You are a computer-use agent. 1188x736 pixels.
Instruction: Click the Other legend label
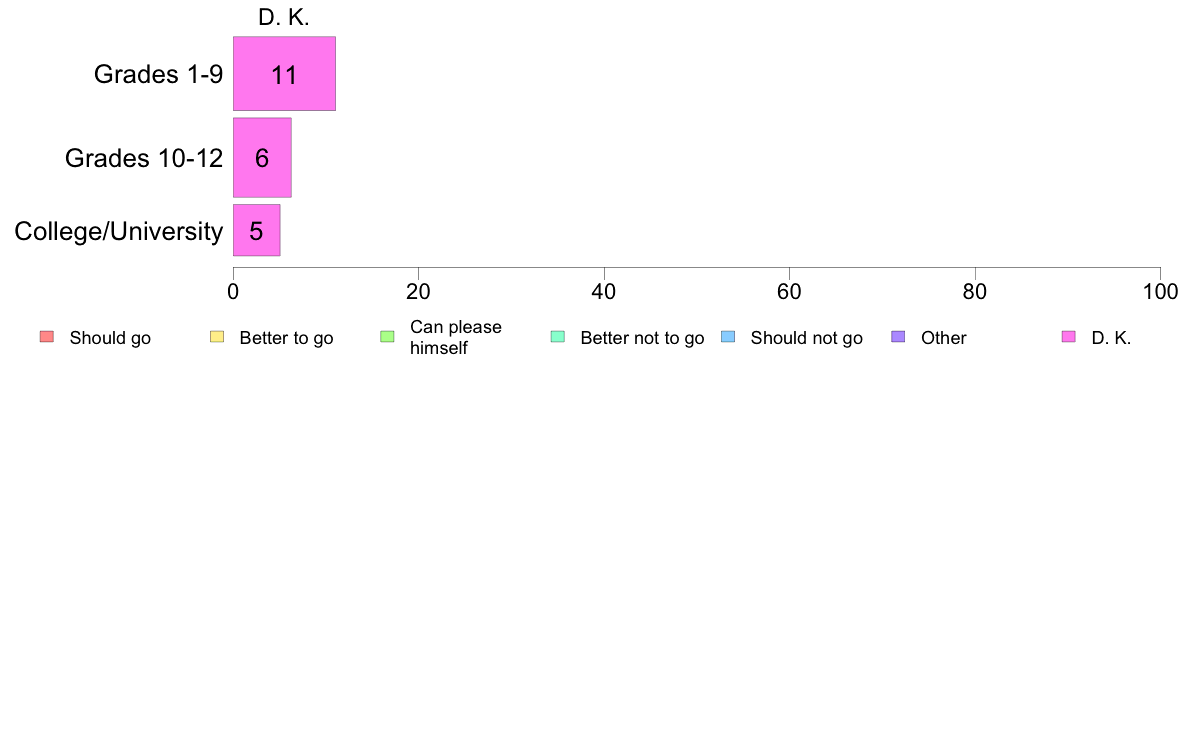point(944,338)
